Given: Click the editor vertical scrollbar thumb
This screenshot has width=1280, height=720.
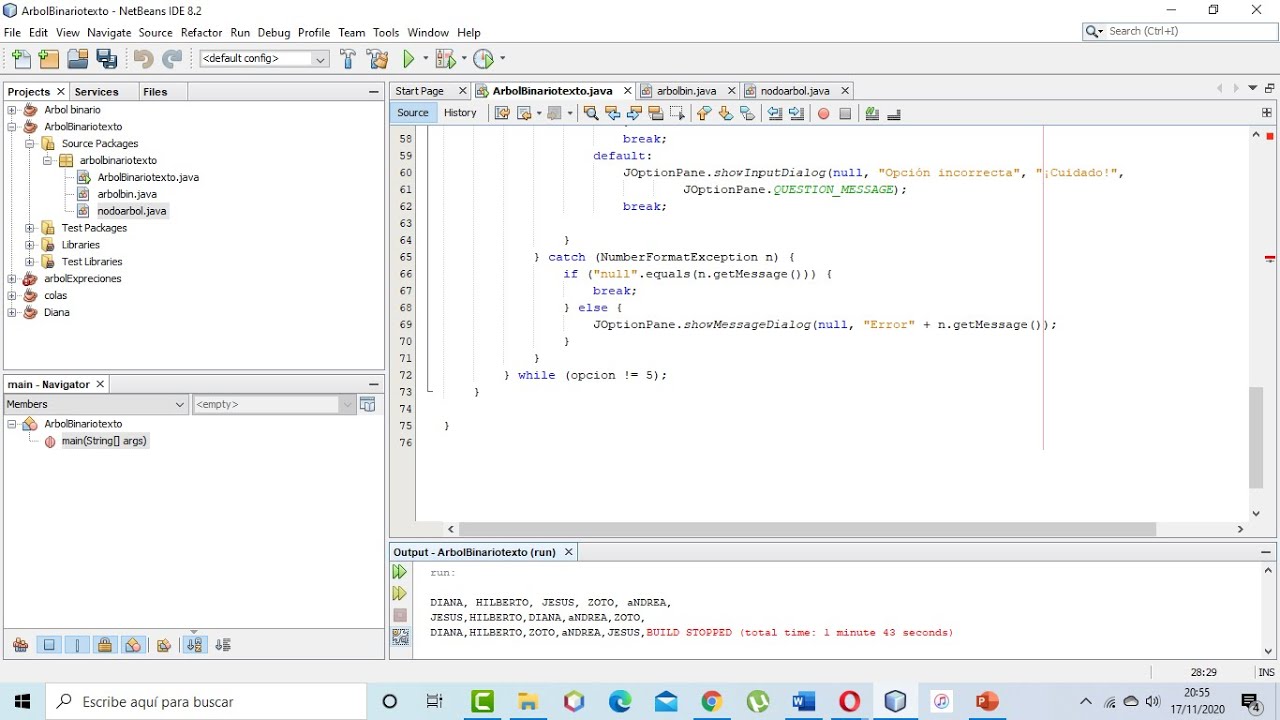Looking at the screenshot, I should (x=1256, y=438).
